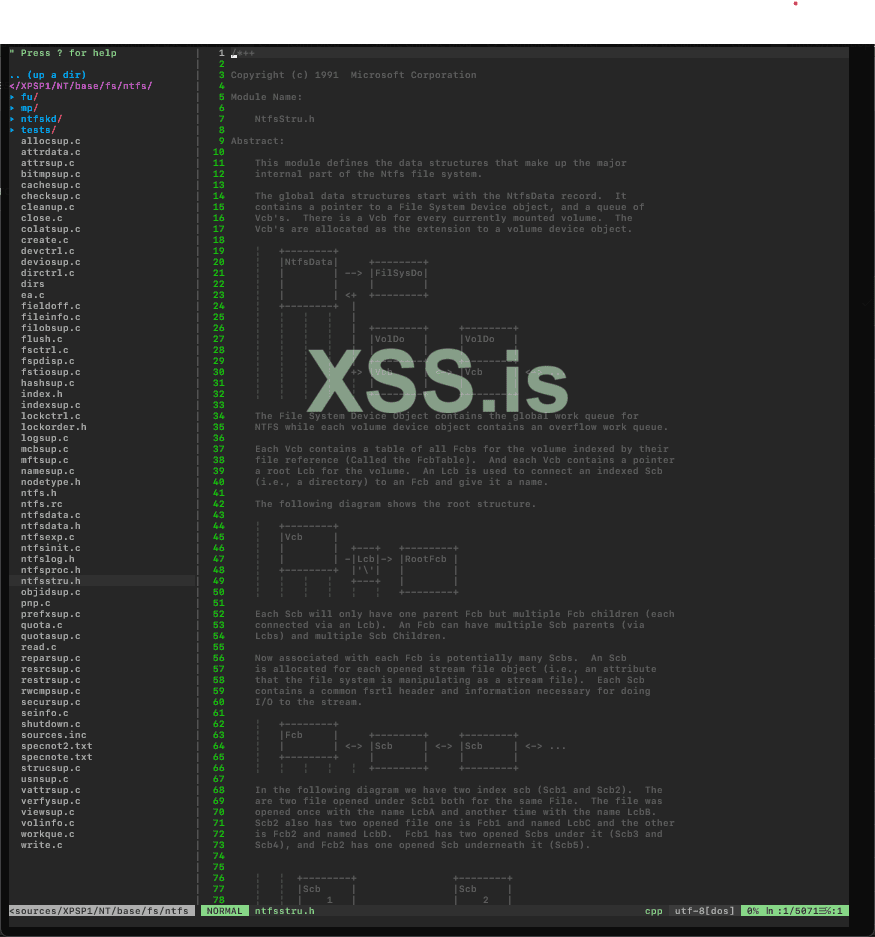Viewport: 875px width, 937px height.
Task: Select fsctrl.c file
Action: coord(45,350)
